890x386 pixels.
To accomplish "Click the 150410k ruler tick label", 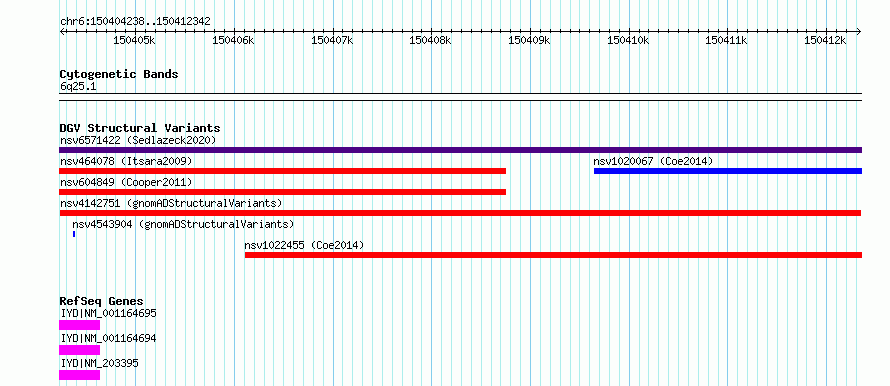I will tap(628, 41).
